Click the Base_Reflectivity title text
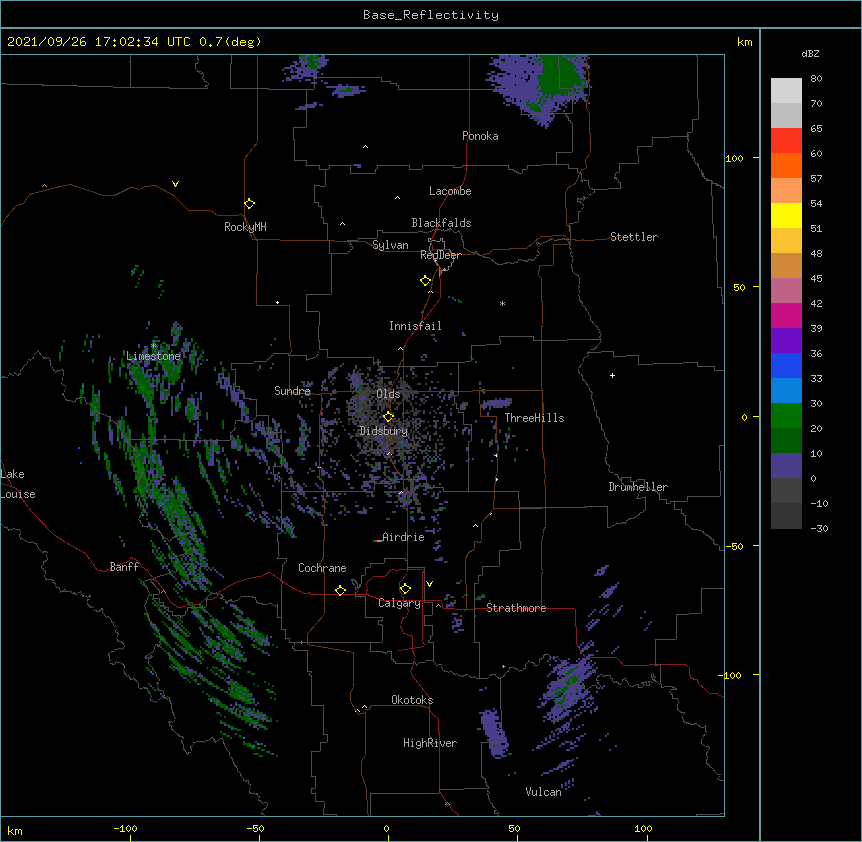 point(431,15)
